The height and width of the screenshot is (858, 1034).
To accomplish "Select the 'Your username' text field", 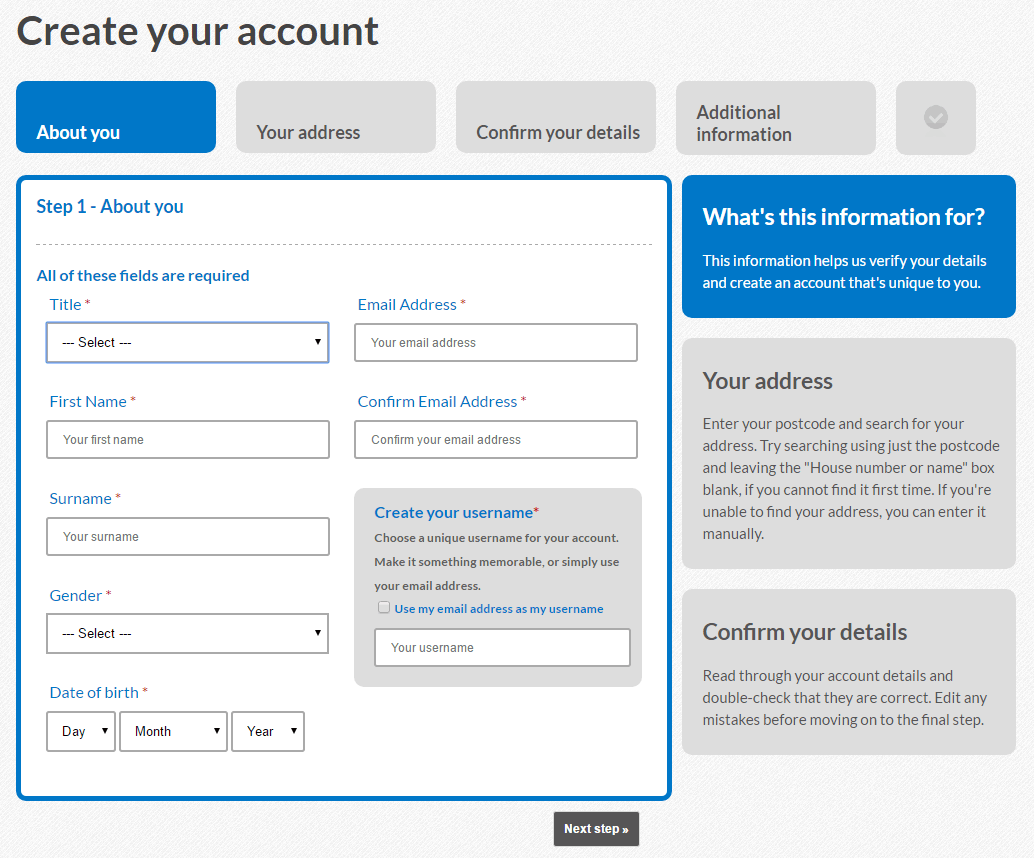I will (x=502, y=647).
